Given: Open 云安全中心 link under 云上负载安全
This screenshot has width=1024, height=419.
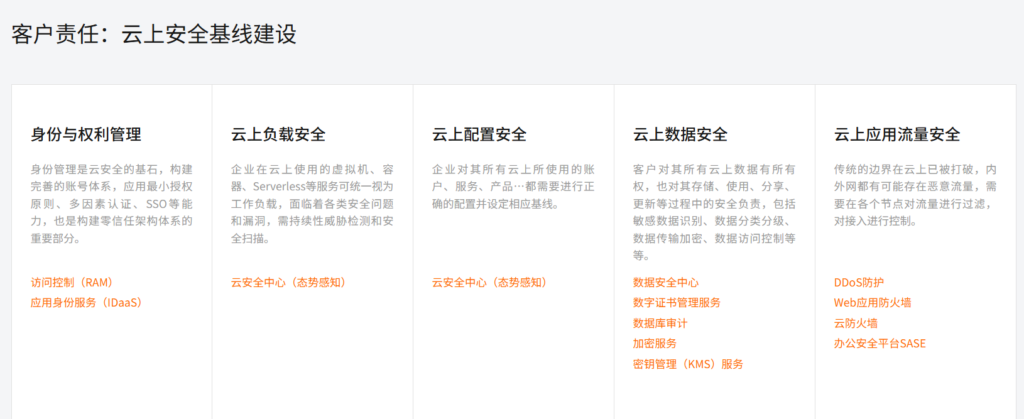Looking at the screenshot, I should pyautogui.click(x=288, y=282).
